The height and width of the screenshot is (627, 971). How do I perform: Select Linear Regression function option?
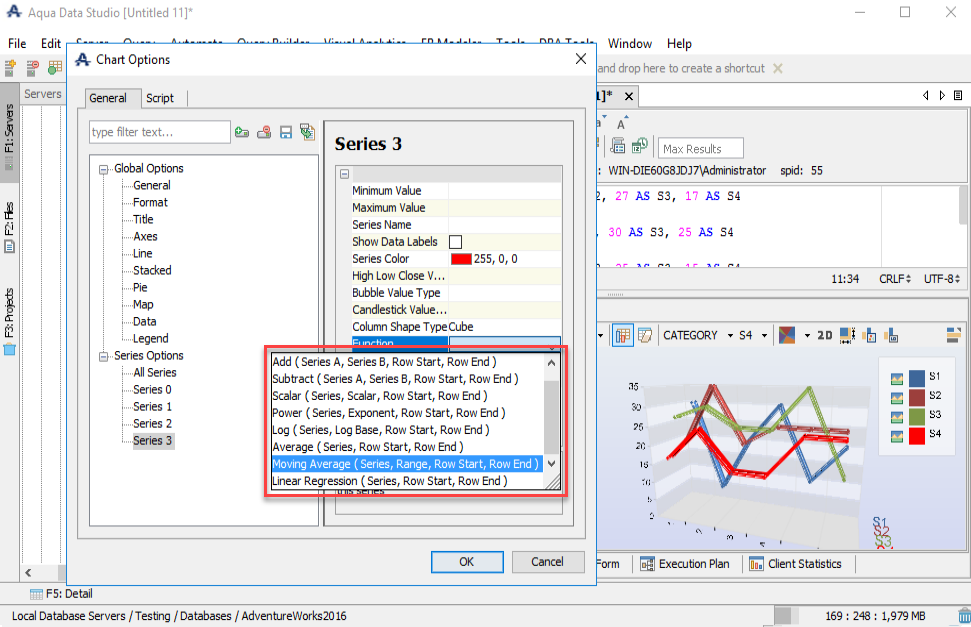click(x=390, y=481)
